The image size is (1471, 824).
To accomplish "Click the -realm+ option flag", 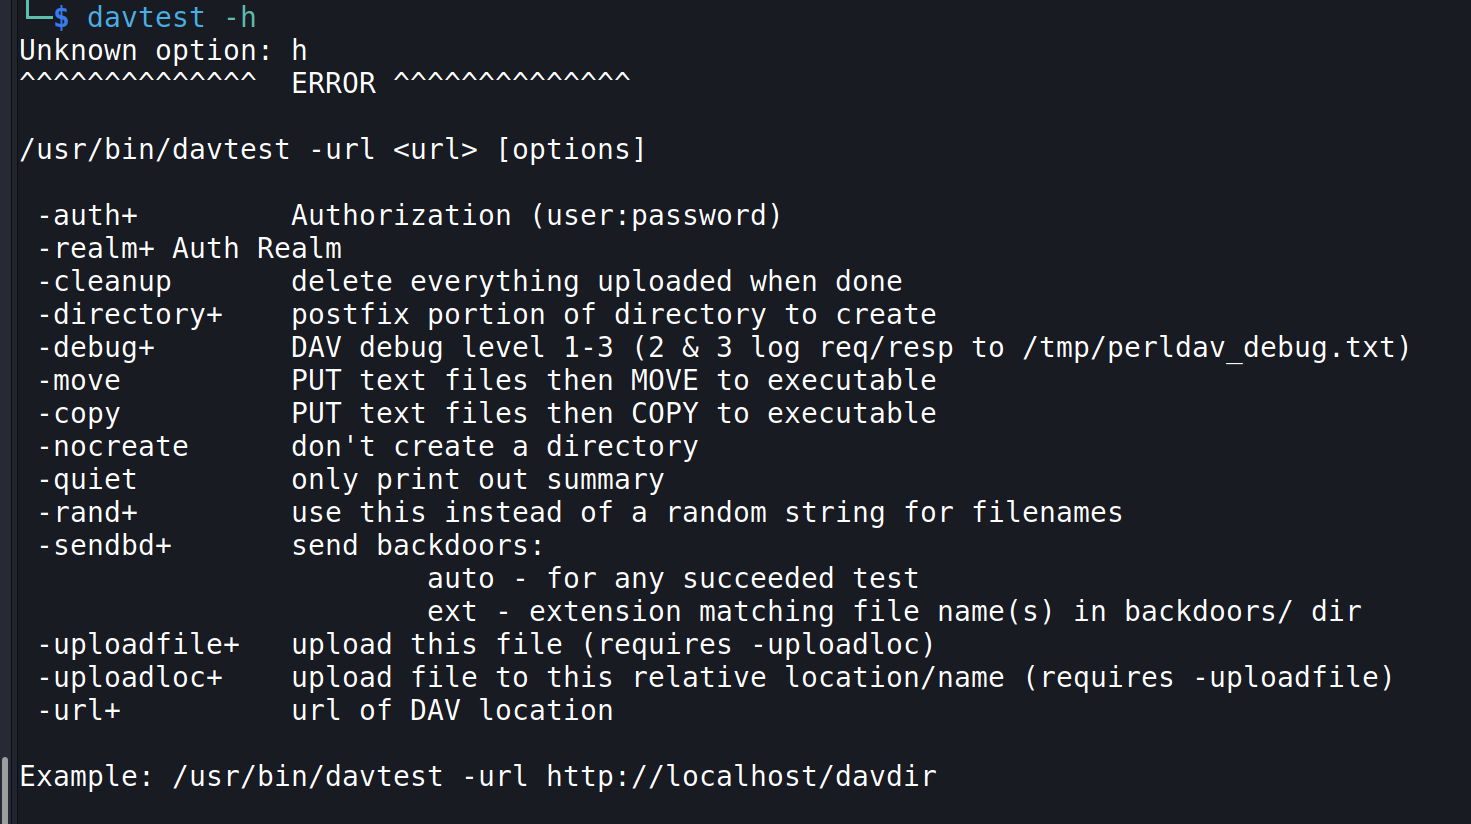I will (x=95, y=249).
